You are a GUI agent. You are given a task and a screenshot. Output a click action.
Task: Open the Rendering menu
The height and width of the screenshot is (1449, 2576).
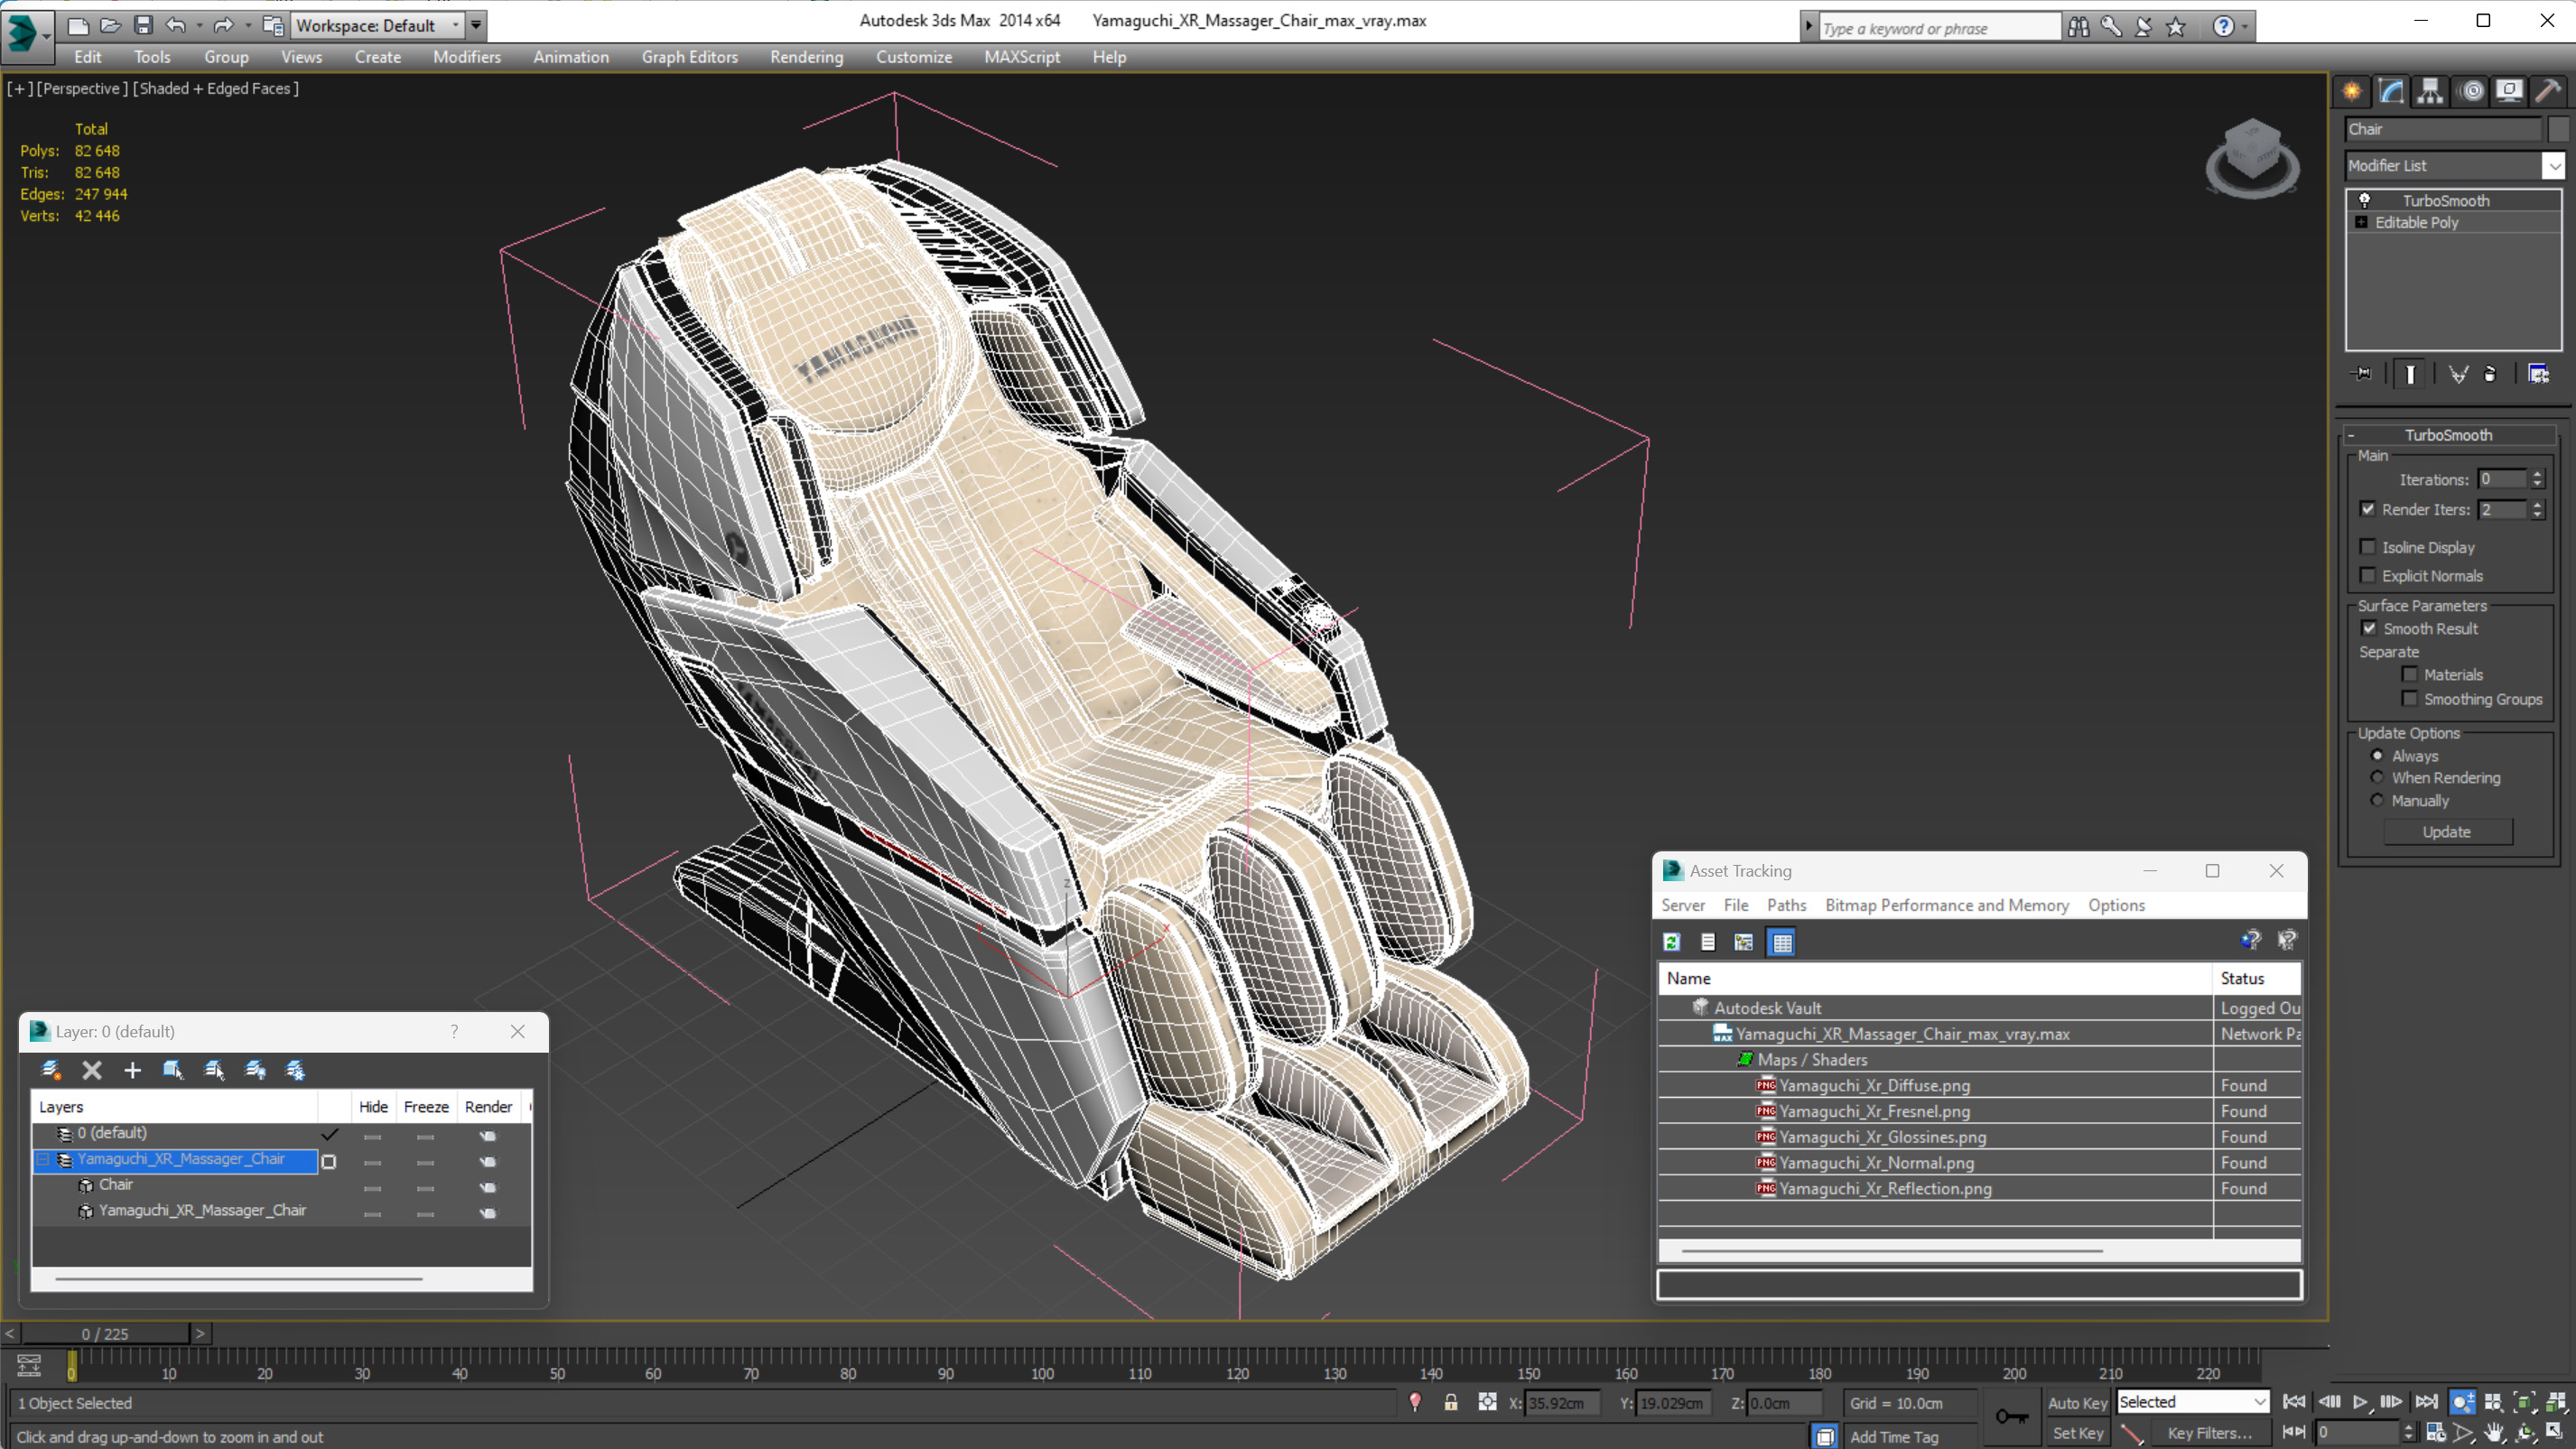point(806,57)
